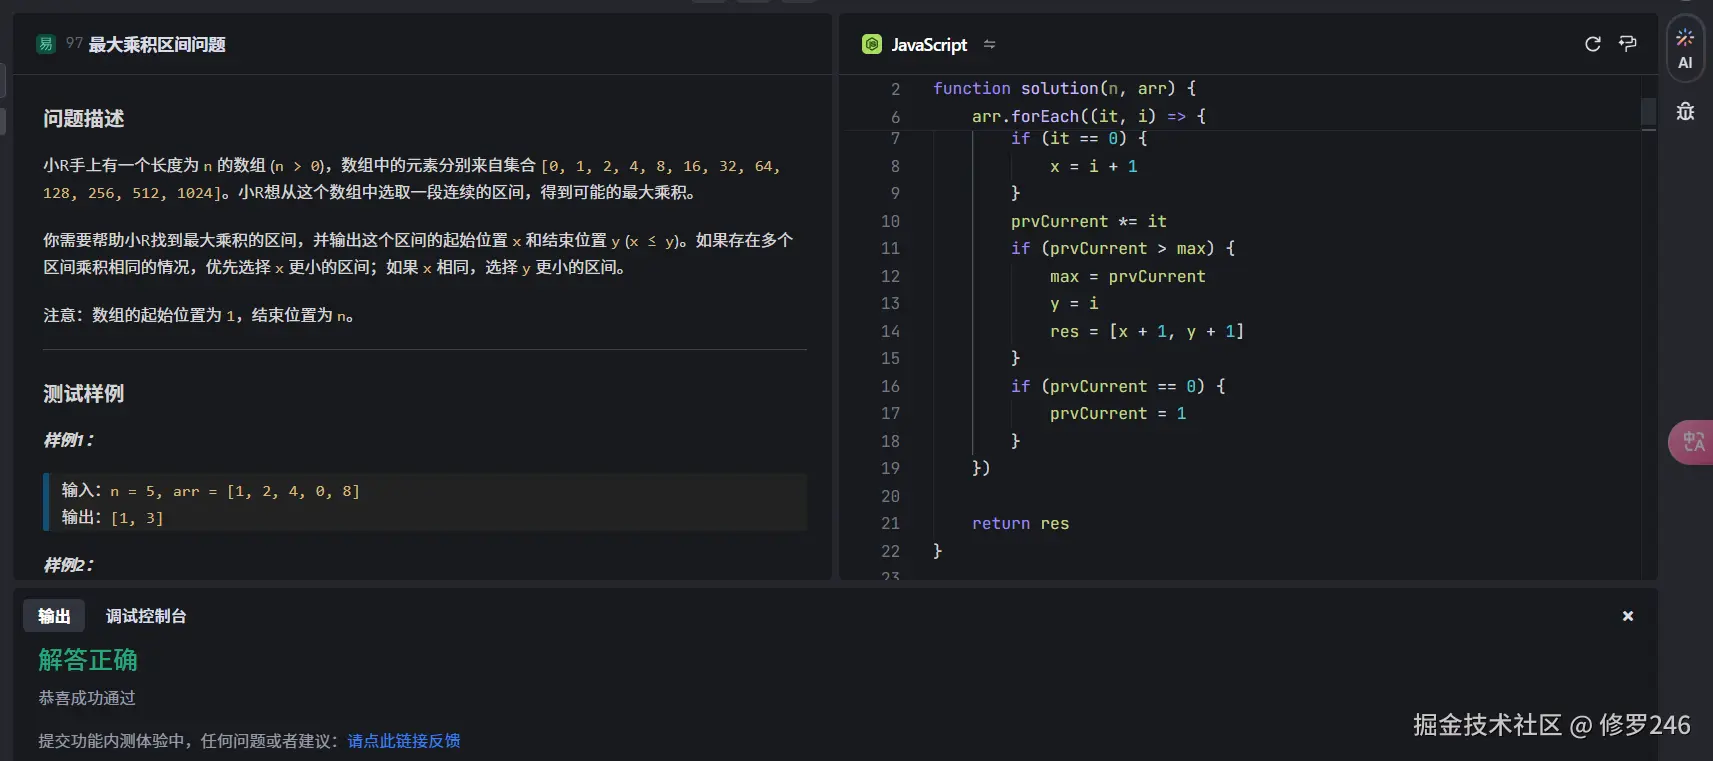
Task: Close the output panel with X
Action: (1628, 616)
